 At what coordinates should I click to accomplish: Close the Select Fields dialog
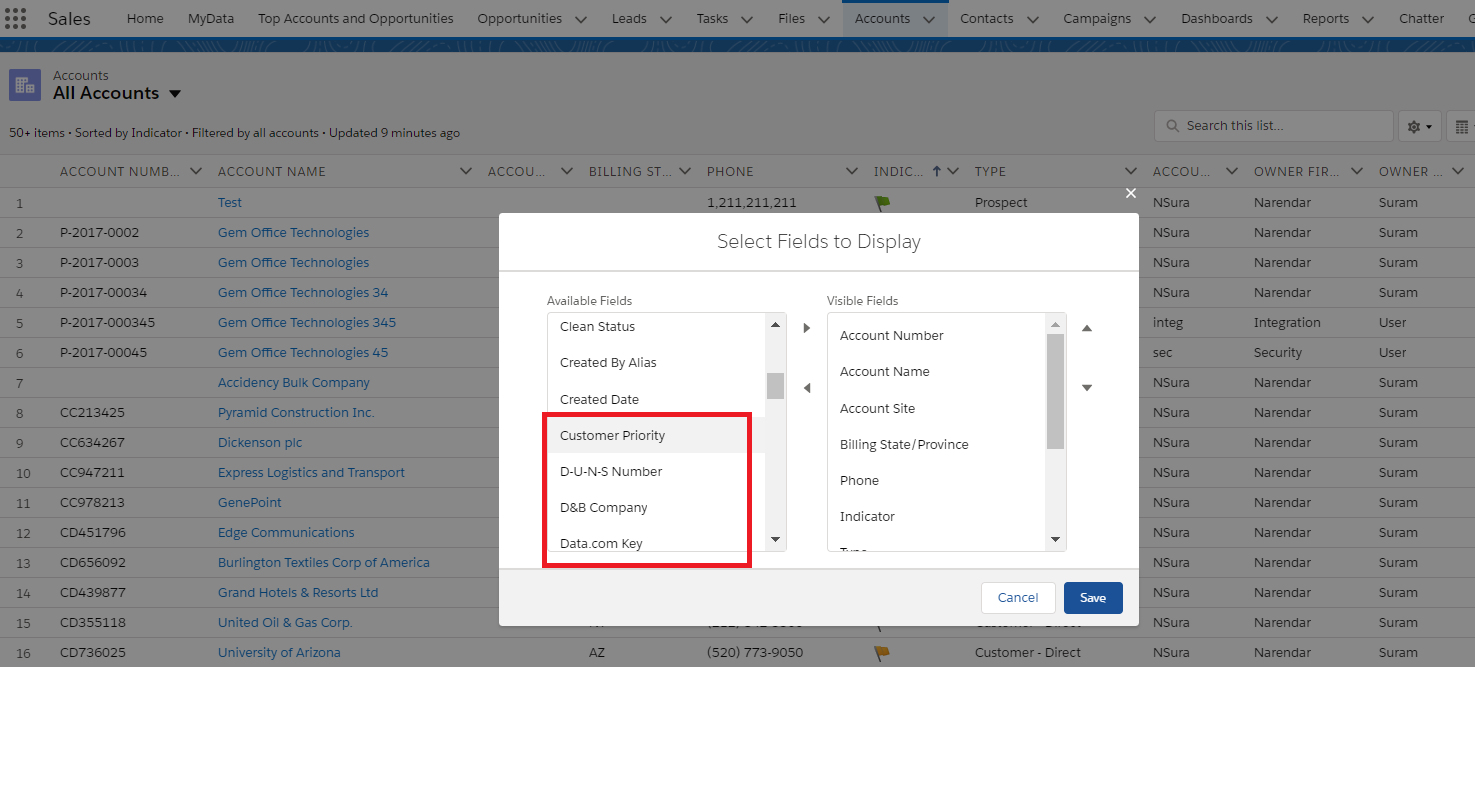1131,193
